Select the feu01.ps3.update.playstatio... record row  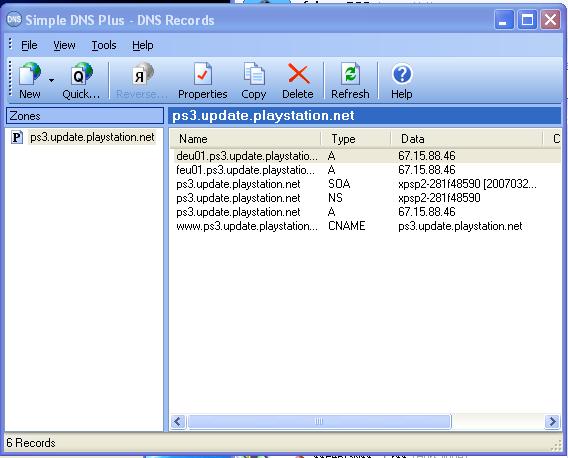pos(366,170)
